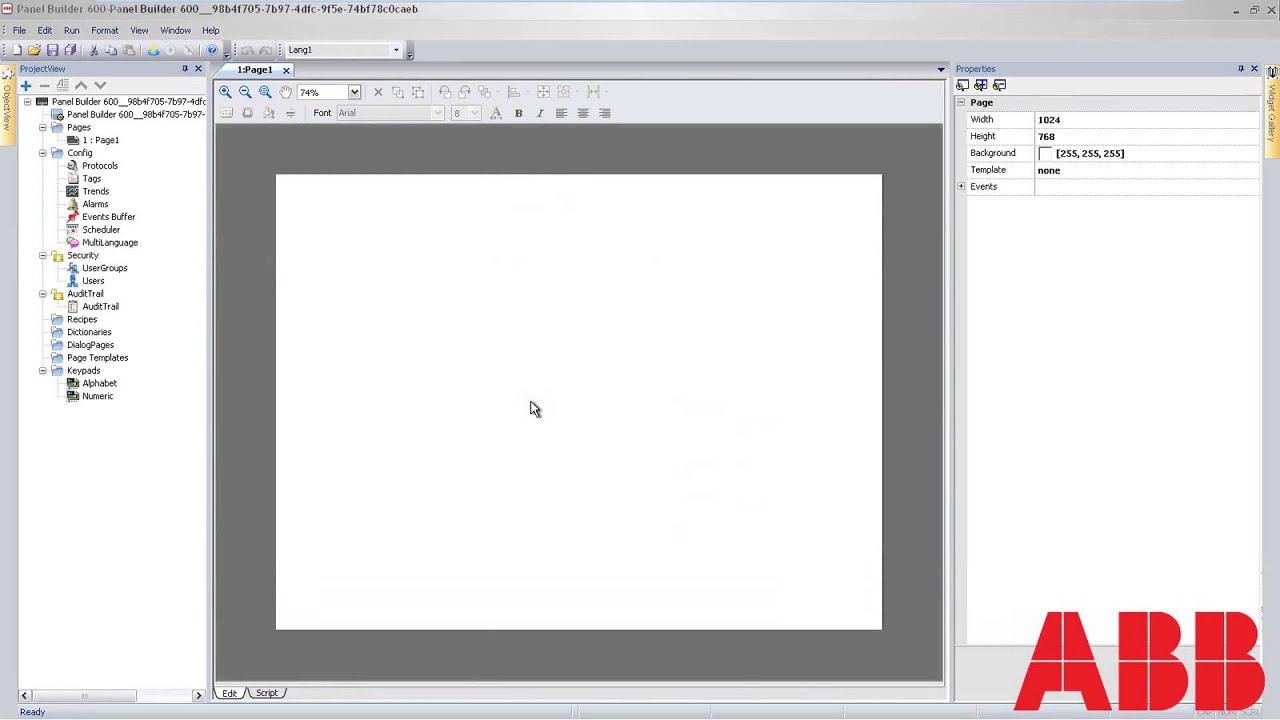
Task: Collapse the Config tree folder
Action: (x=43, y=153)
